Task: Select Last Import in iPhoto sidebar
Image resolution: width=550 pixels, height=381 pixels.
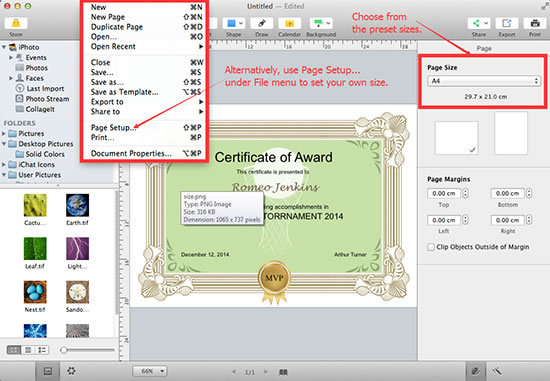Action: pyautogui.click(x=40, y=88)
